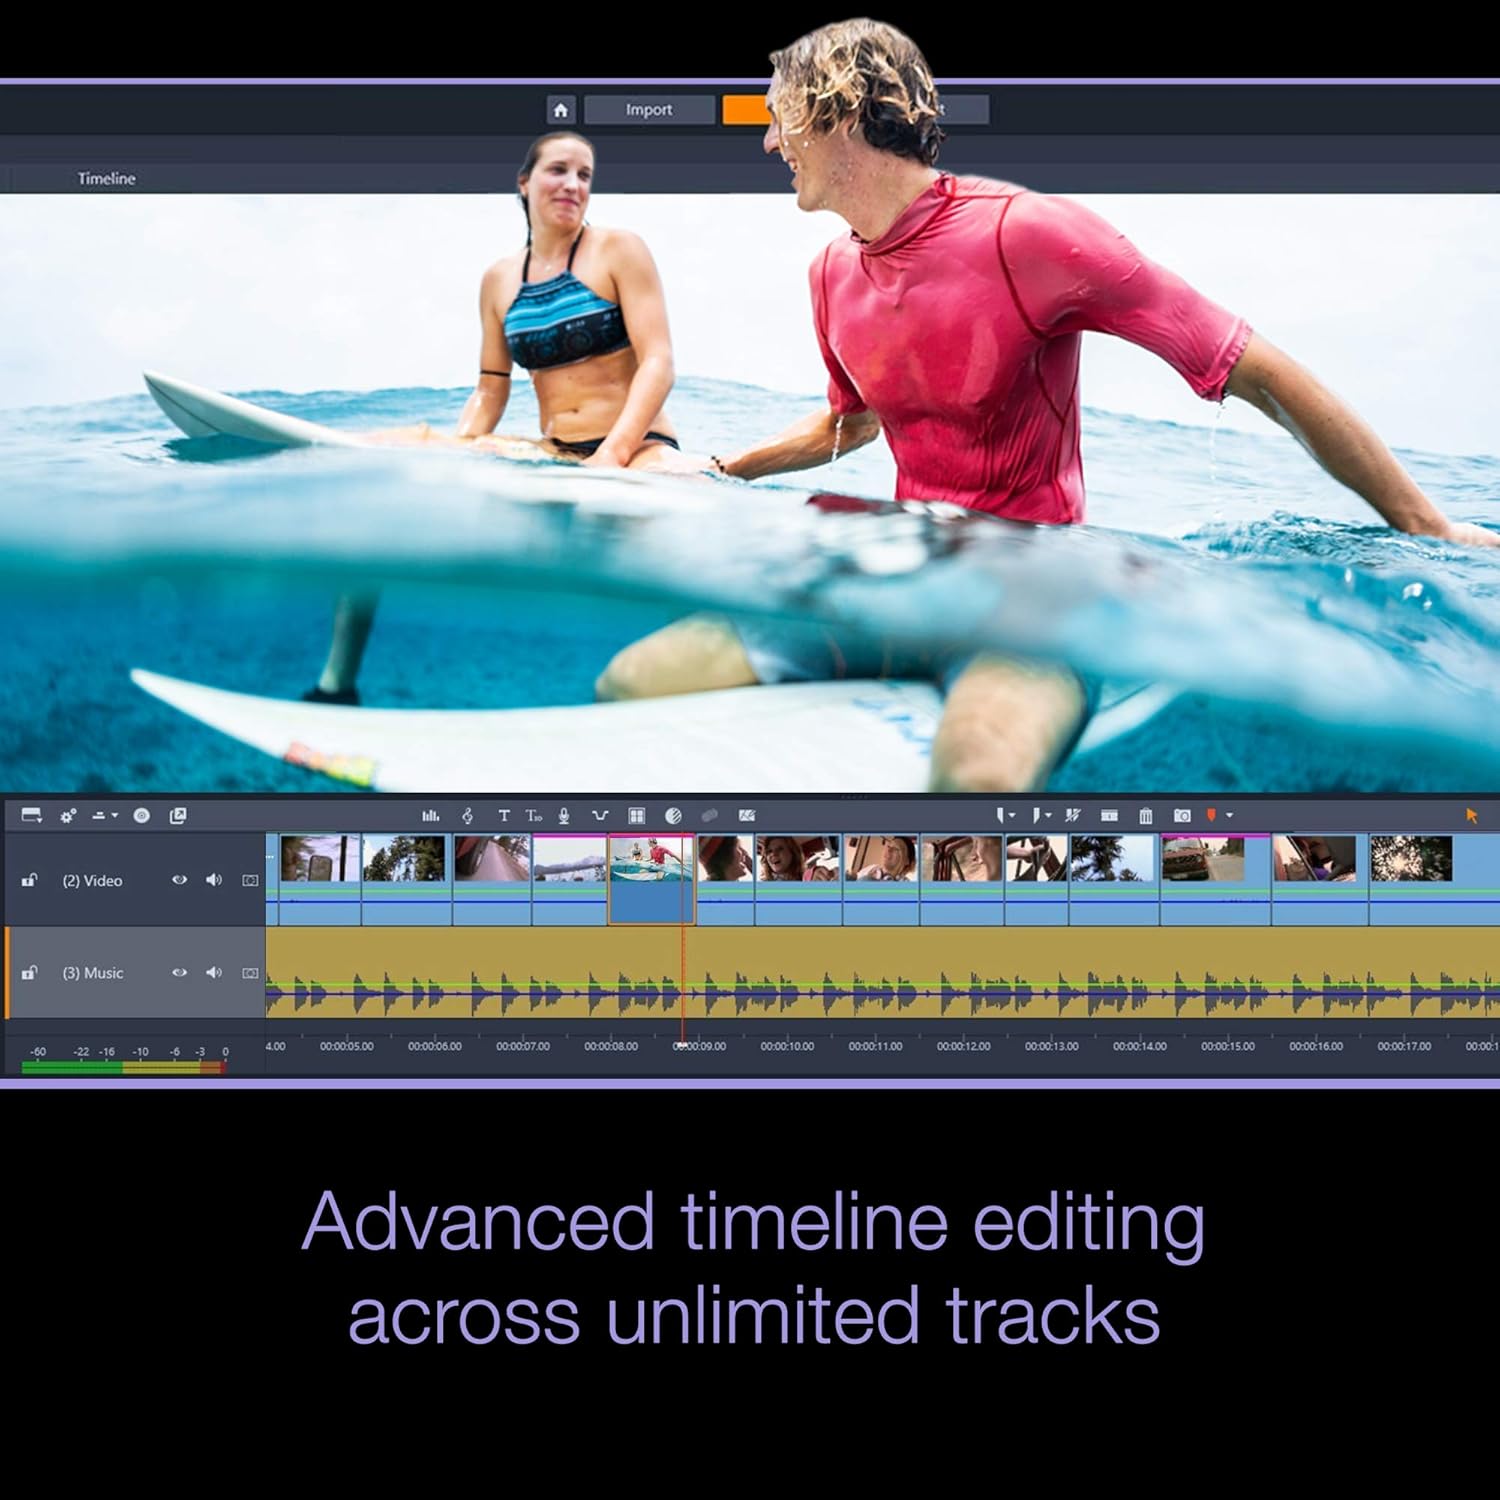Image resolution: width=1500 pixels, height=1500 pixels.
Task: Toggle the (3) Music track monitor icon
Action: coord(250,973)
